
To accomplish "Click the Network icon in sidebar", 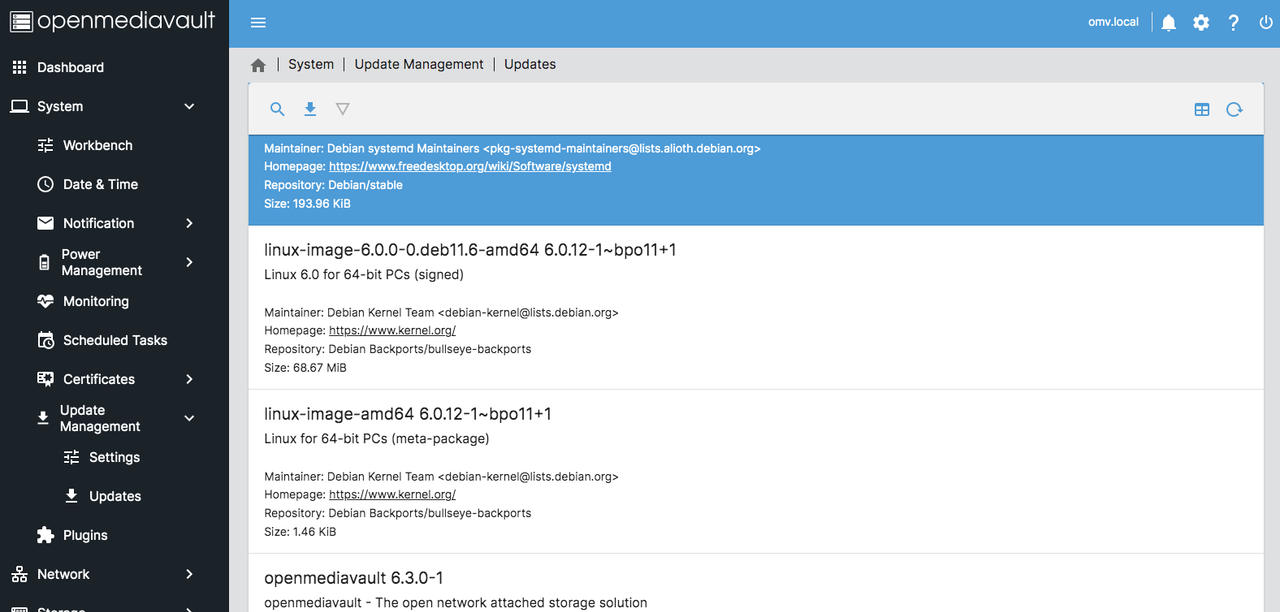I will pyautogui.click(x=19, y=574).
